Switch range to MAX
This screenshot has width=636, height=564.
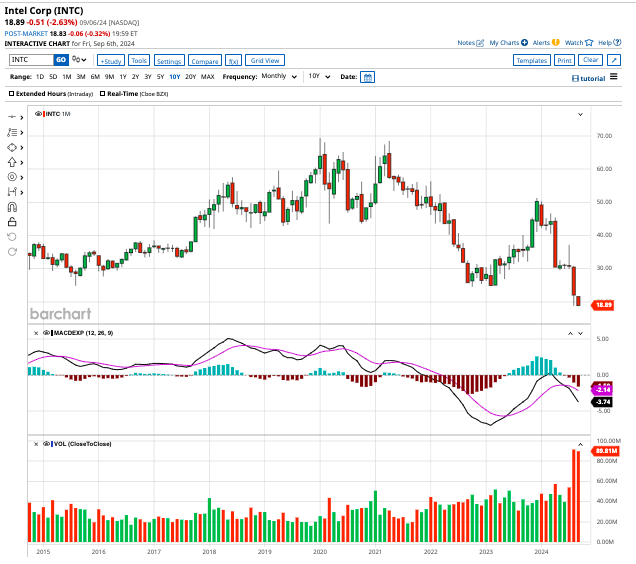point(207,77)
